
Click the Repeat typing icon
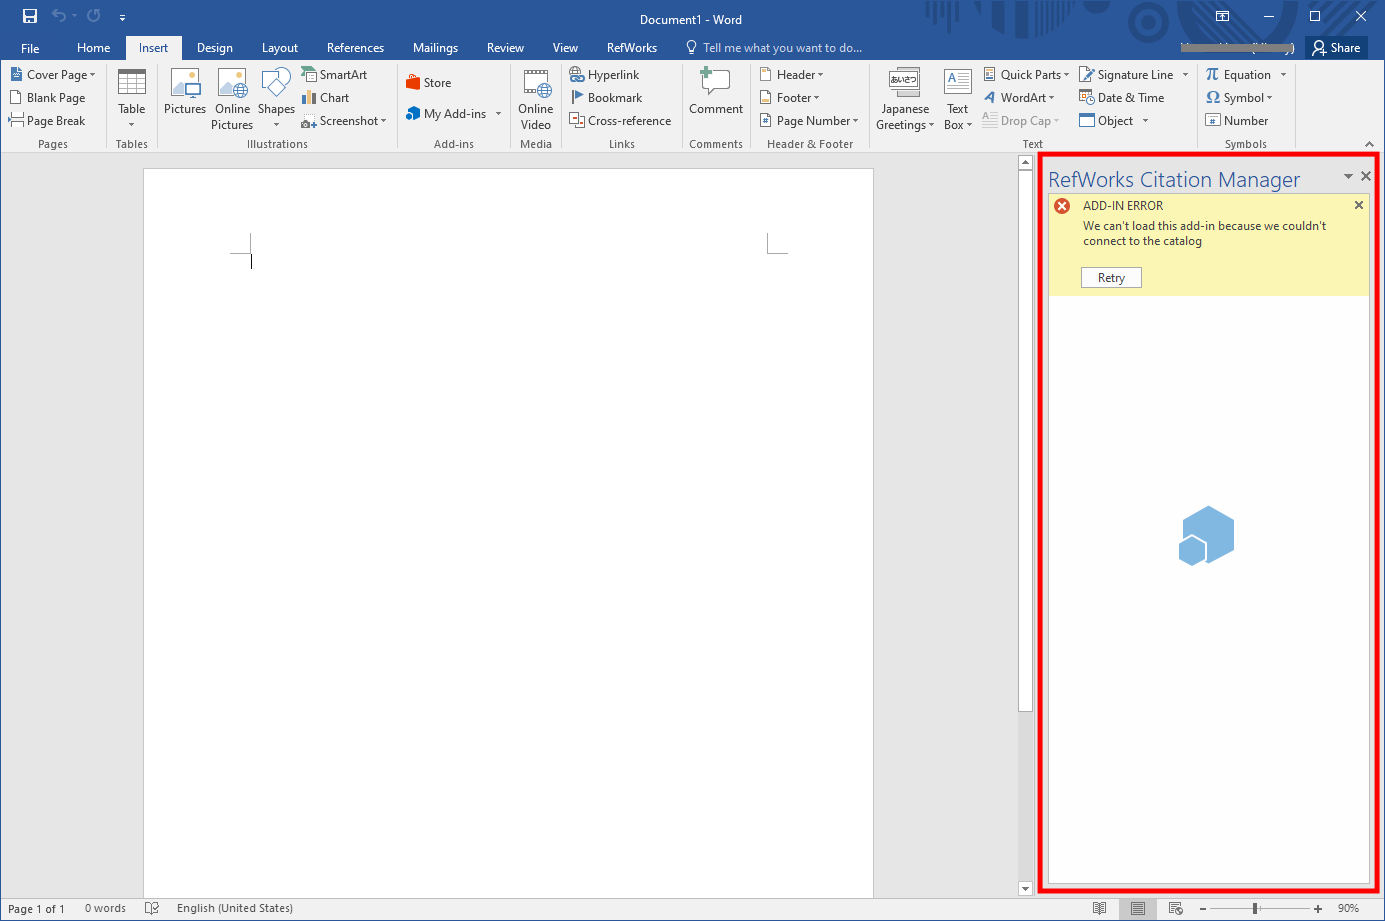pos(93,16)
